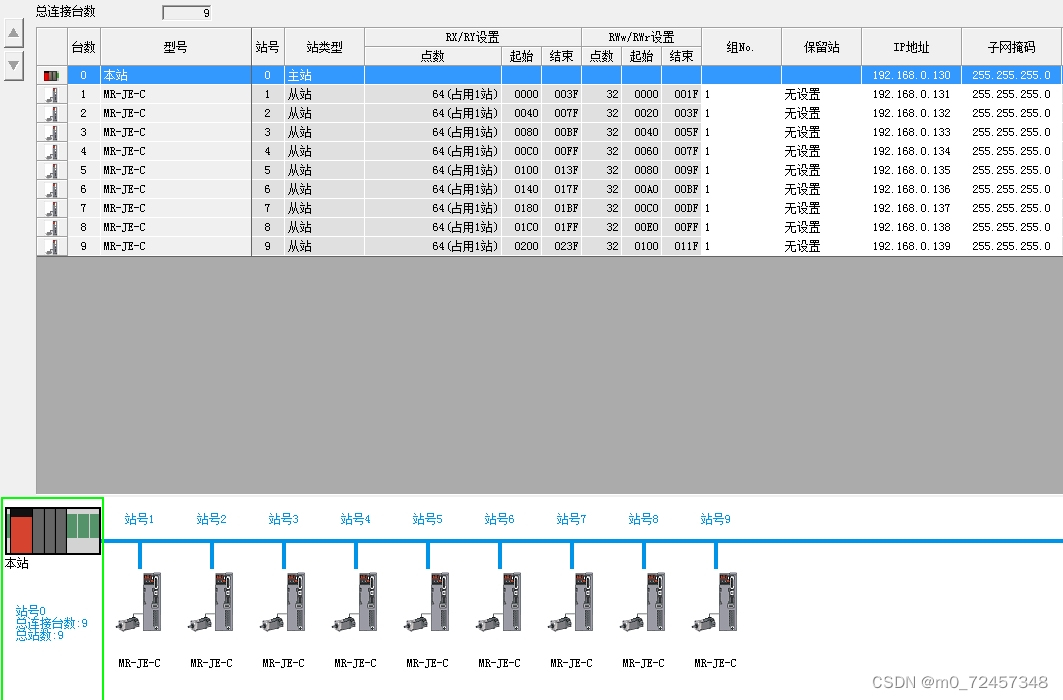Click RWw/RWr start value 0060
This screenshot has height=700, width=1063.
641,151
